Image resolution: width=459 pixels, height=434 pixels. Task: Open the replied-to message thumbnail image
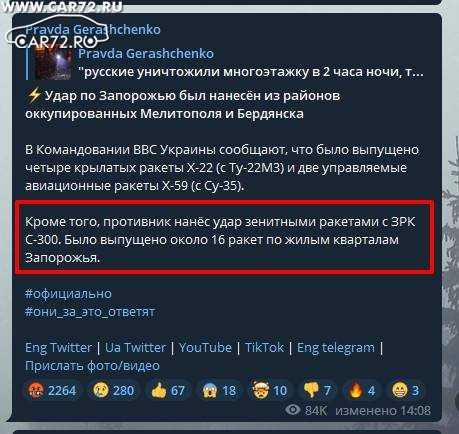point(54,63)
